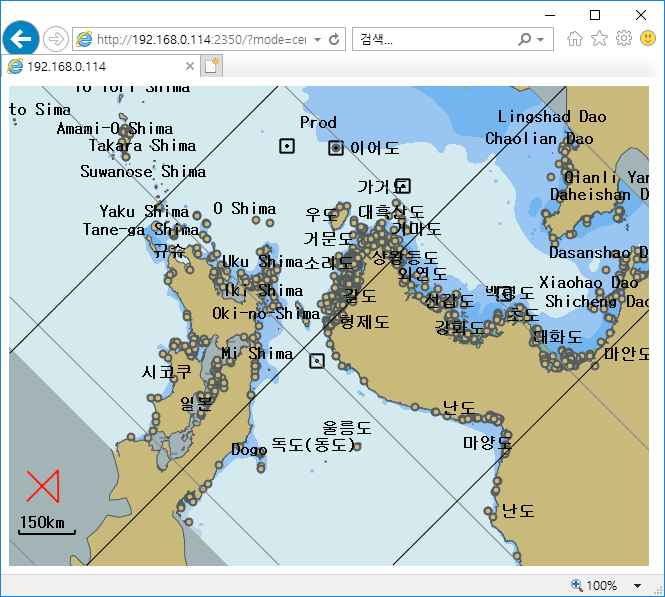Open the zoom level dropdown arrow
The height and width of the screenshot is (597, 665).
click(637, 585)
